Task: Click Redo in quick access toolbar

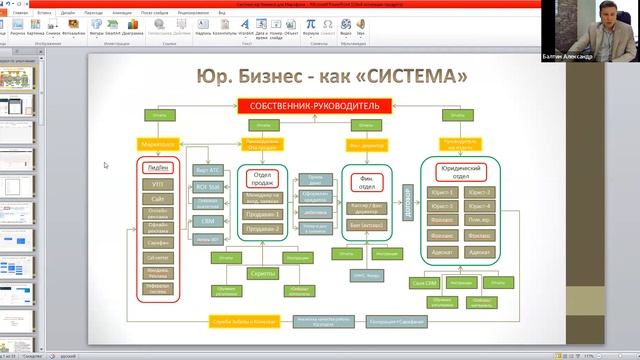Action: coord(19,4)
